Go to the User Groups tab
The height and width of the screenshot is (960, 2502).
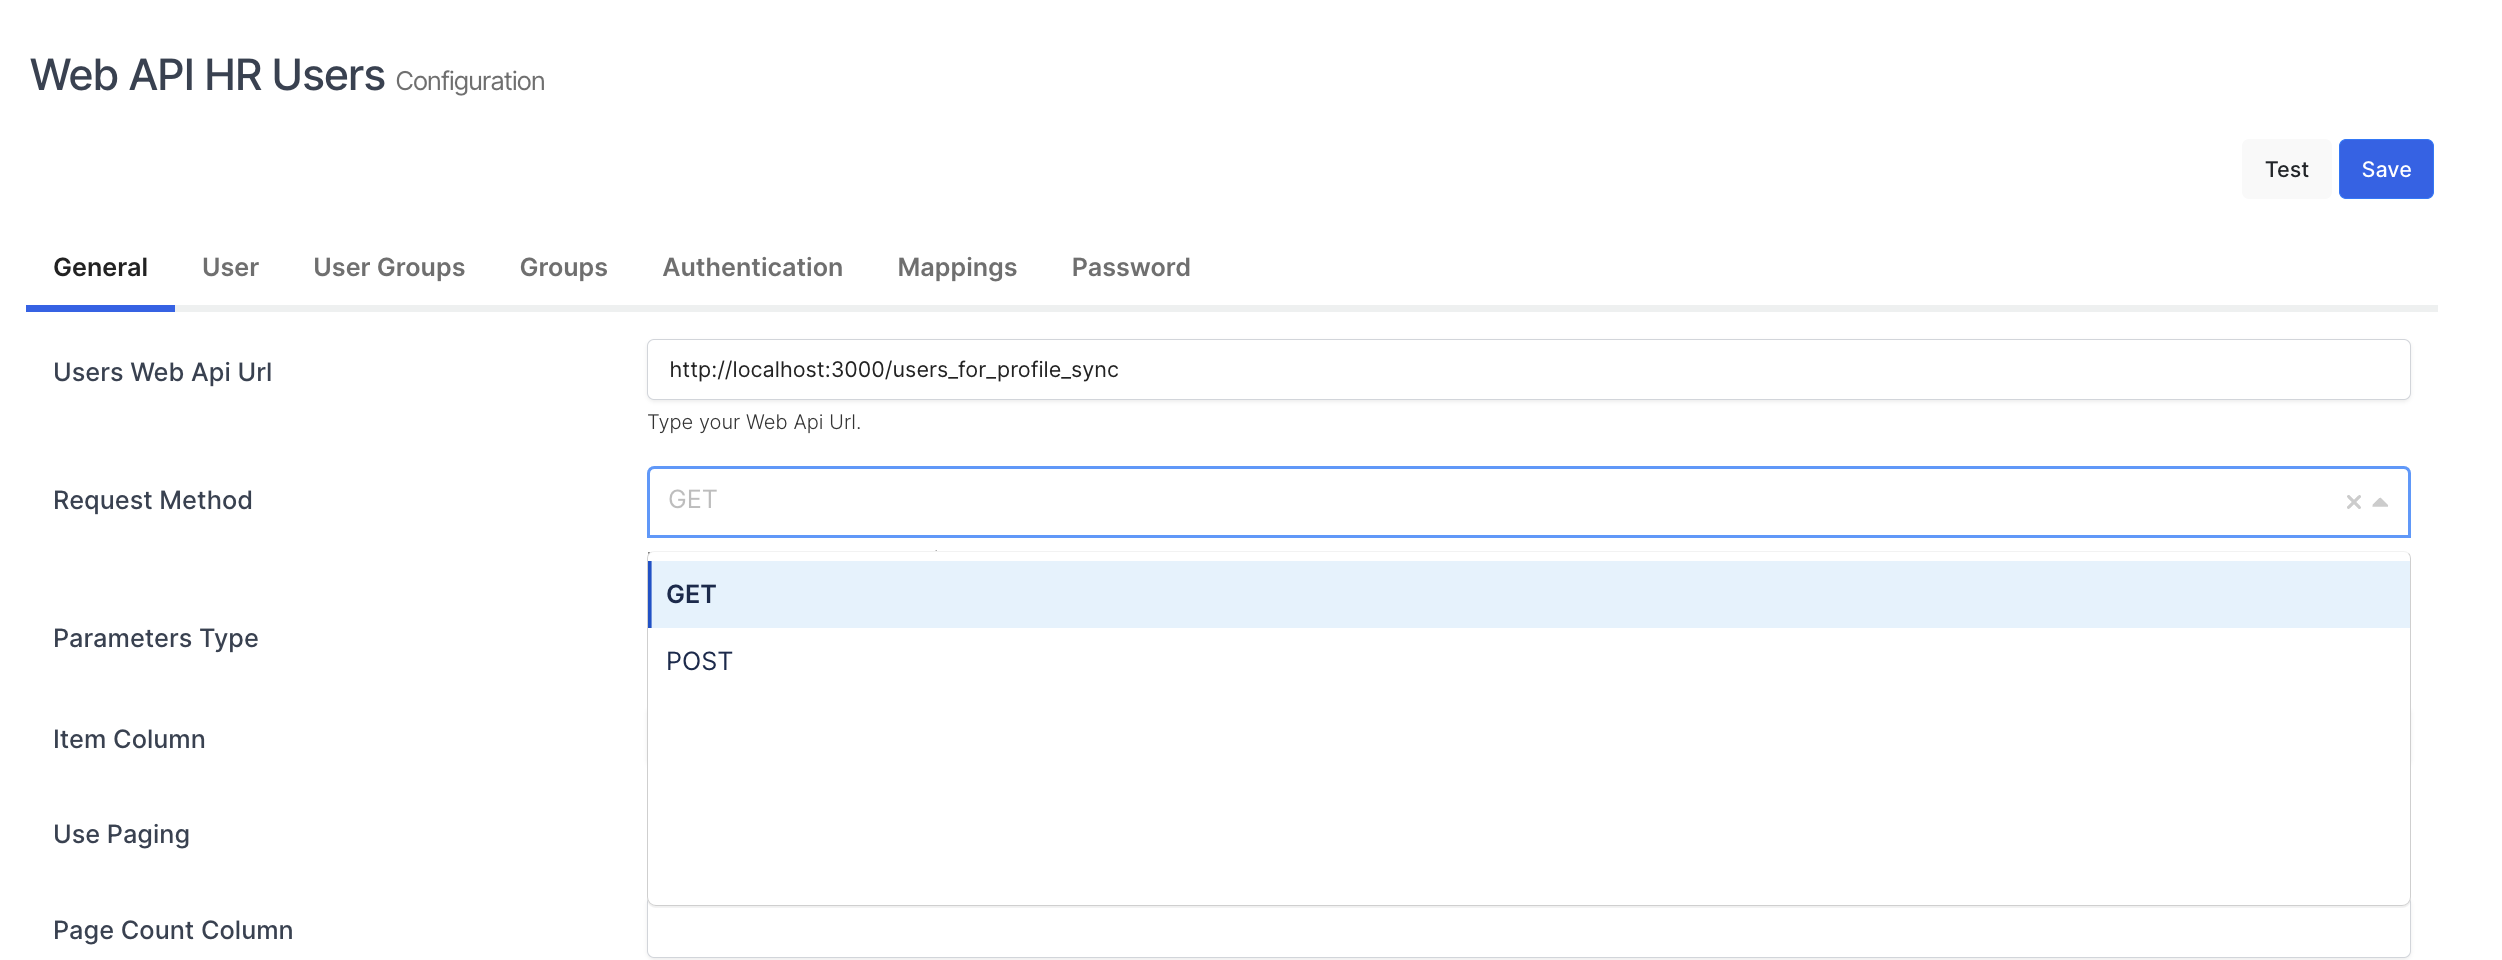tap(389, 268)
